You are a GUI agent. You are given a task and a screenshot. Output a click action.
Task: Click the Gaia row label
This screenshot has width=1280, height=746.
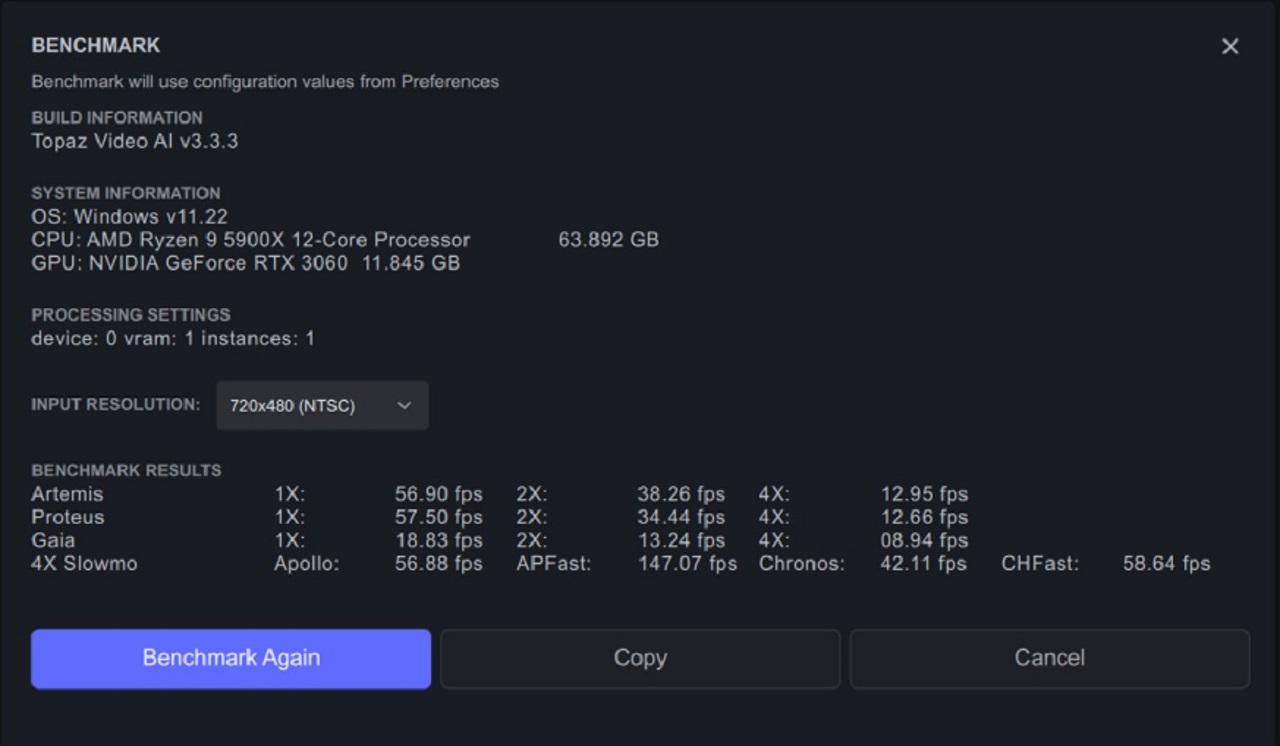tap(53, 540)
